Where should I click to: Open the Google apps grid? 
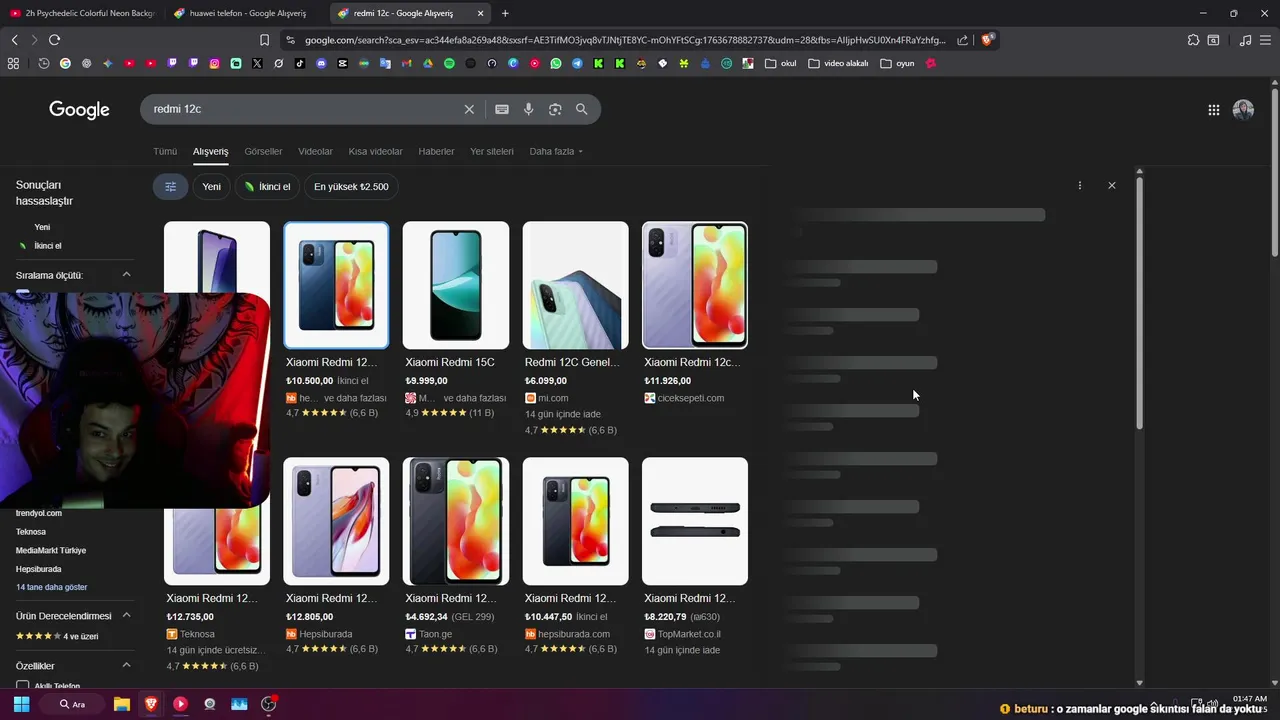pos(1214,110)
